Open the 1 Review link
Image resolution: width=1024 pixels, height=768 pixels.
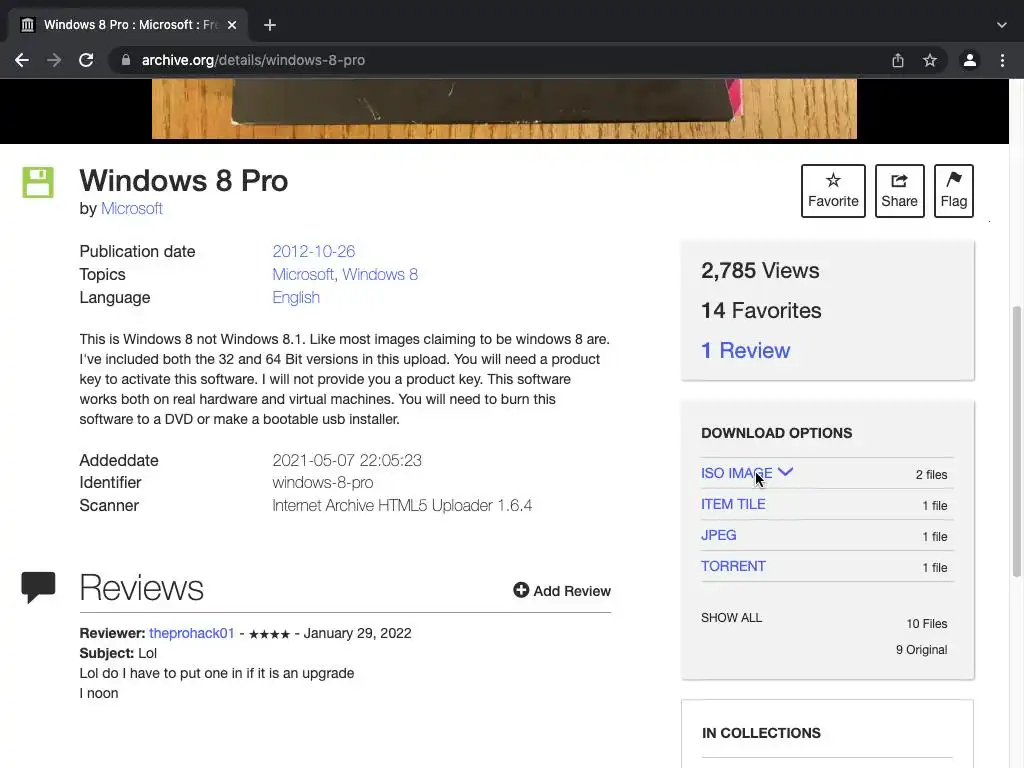tap(745, 350)
